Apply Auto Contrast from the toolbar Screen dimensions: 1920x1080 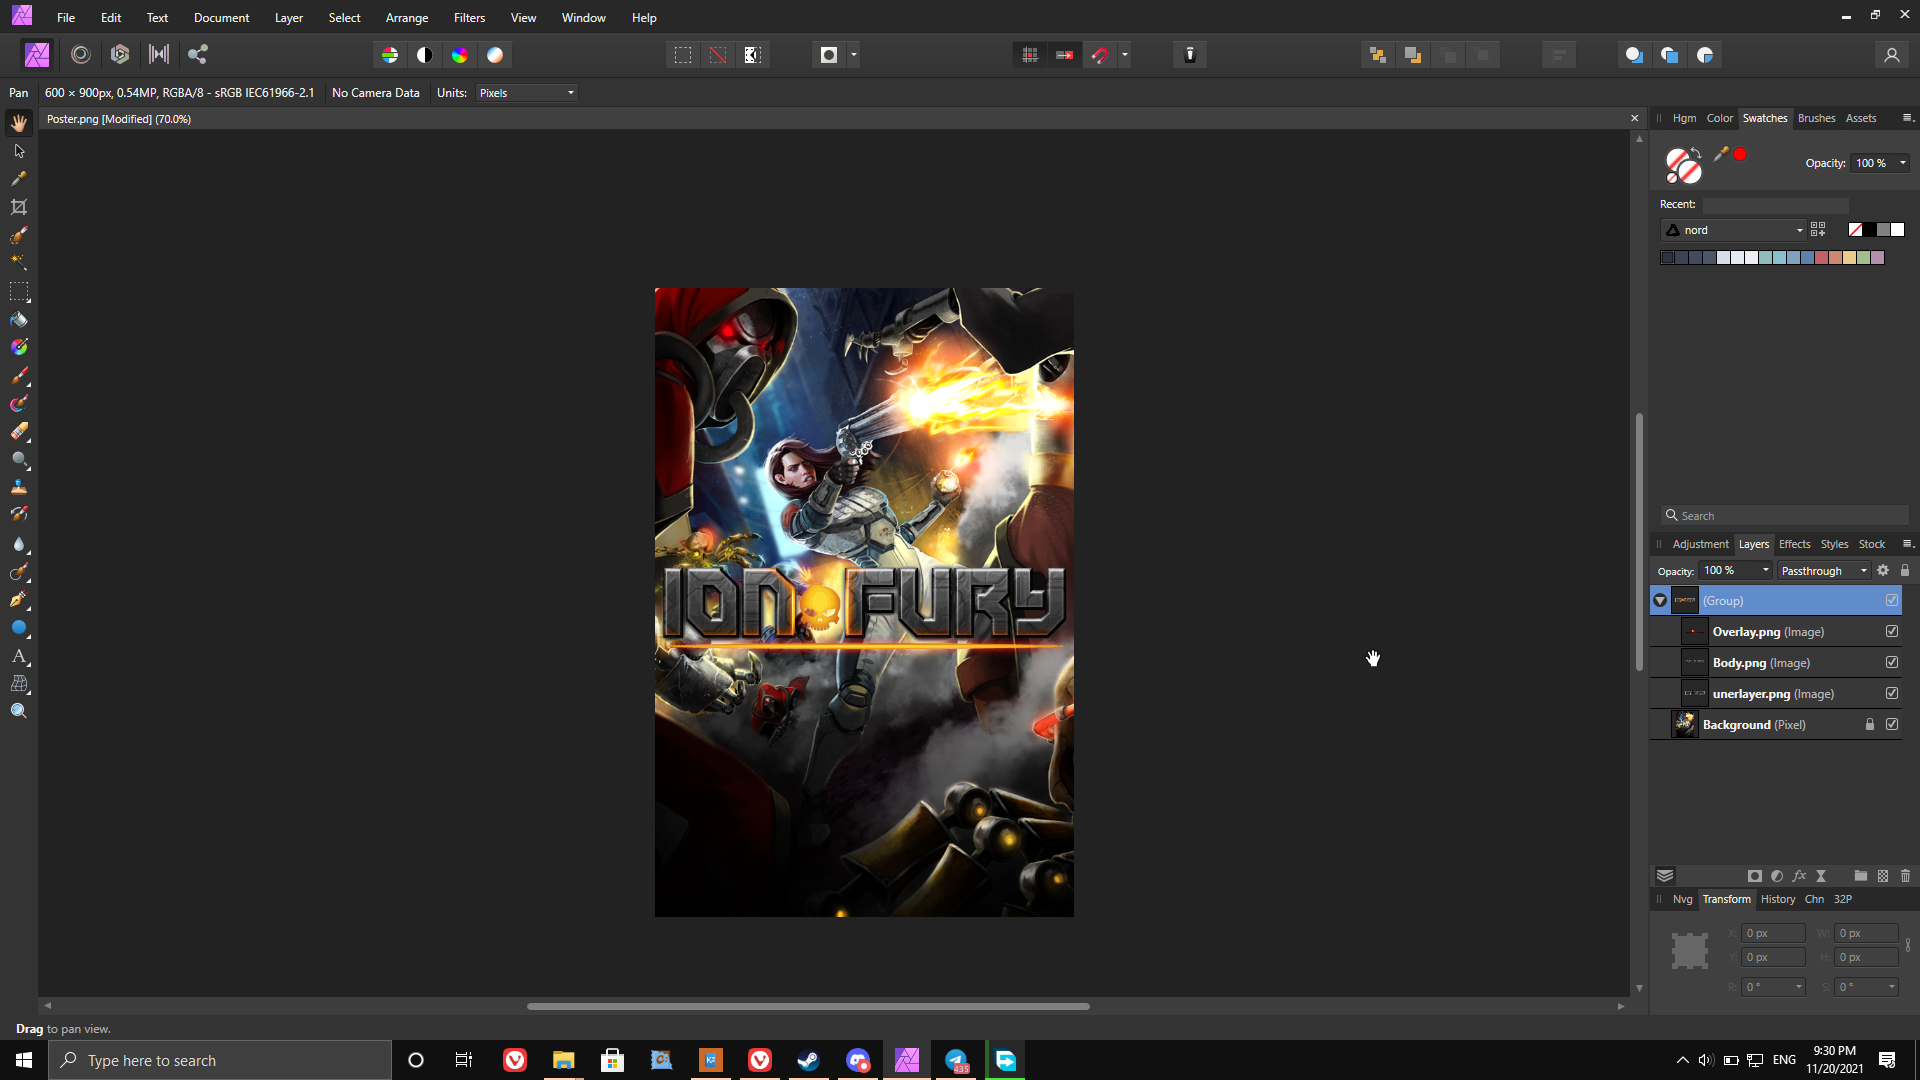coord(425,55)
